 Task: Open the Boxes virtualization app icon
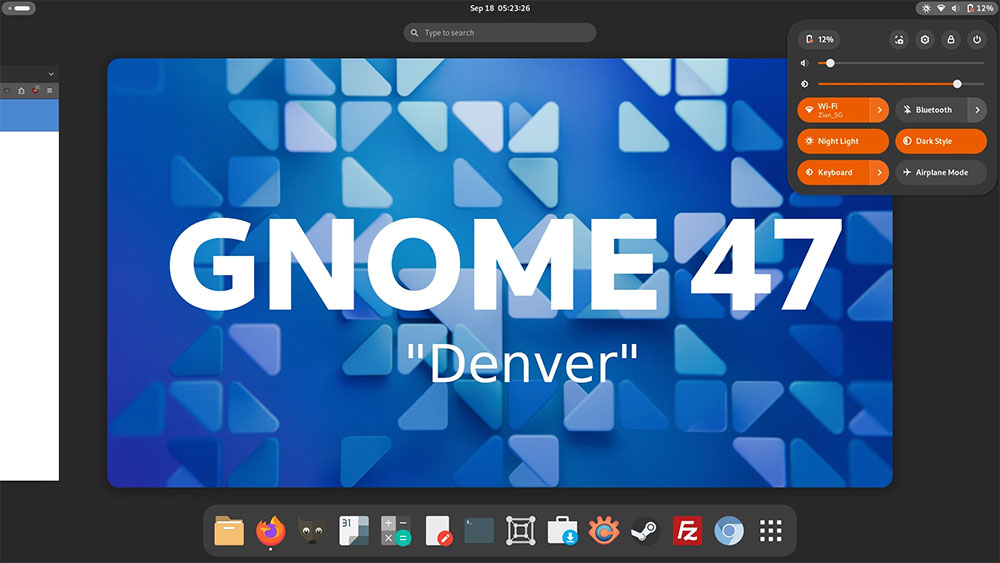[520, 530]
